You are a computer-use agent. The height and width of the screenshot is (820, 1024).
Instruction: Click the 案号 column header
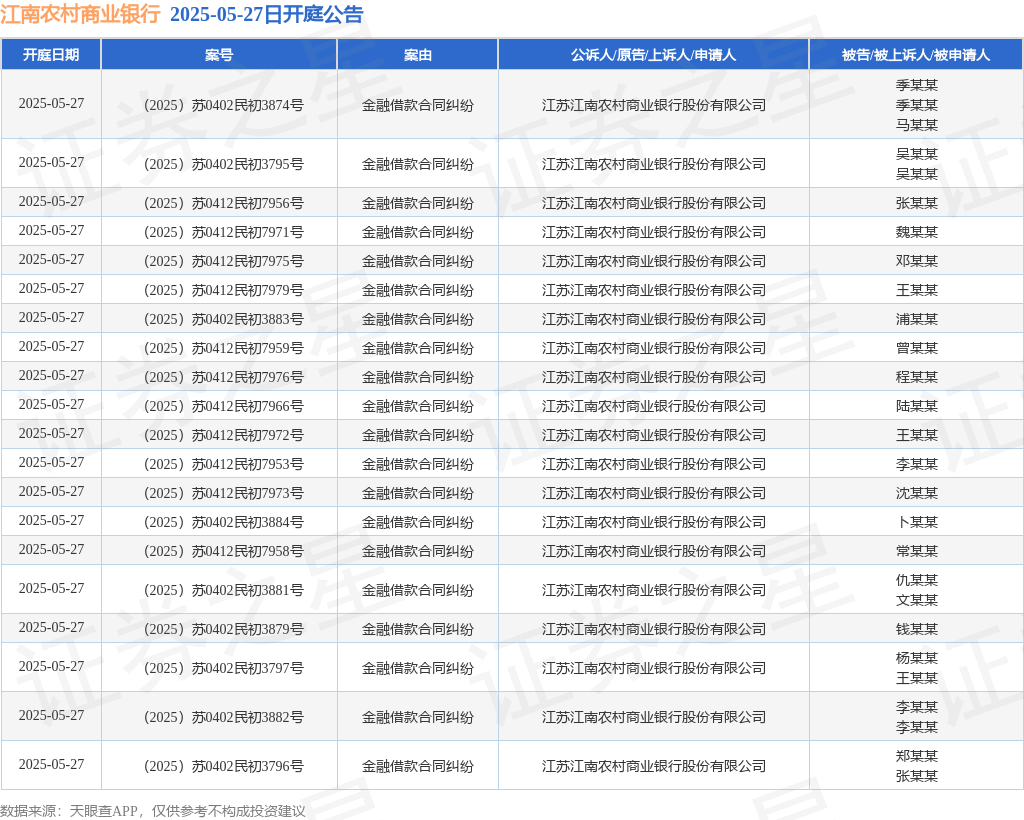(x=219, y=55)
